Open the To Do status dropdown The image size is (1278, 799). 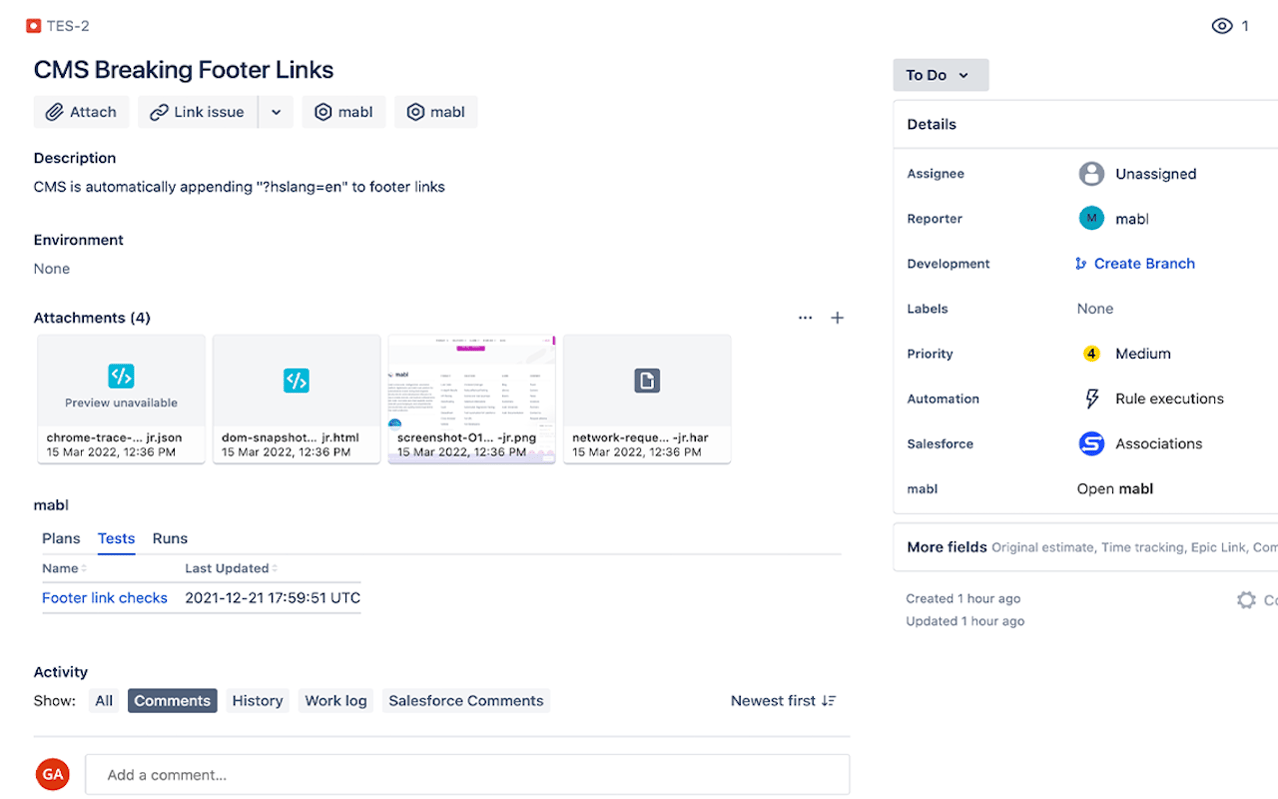940,75
